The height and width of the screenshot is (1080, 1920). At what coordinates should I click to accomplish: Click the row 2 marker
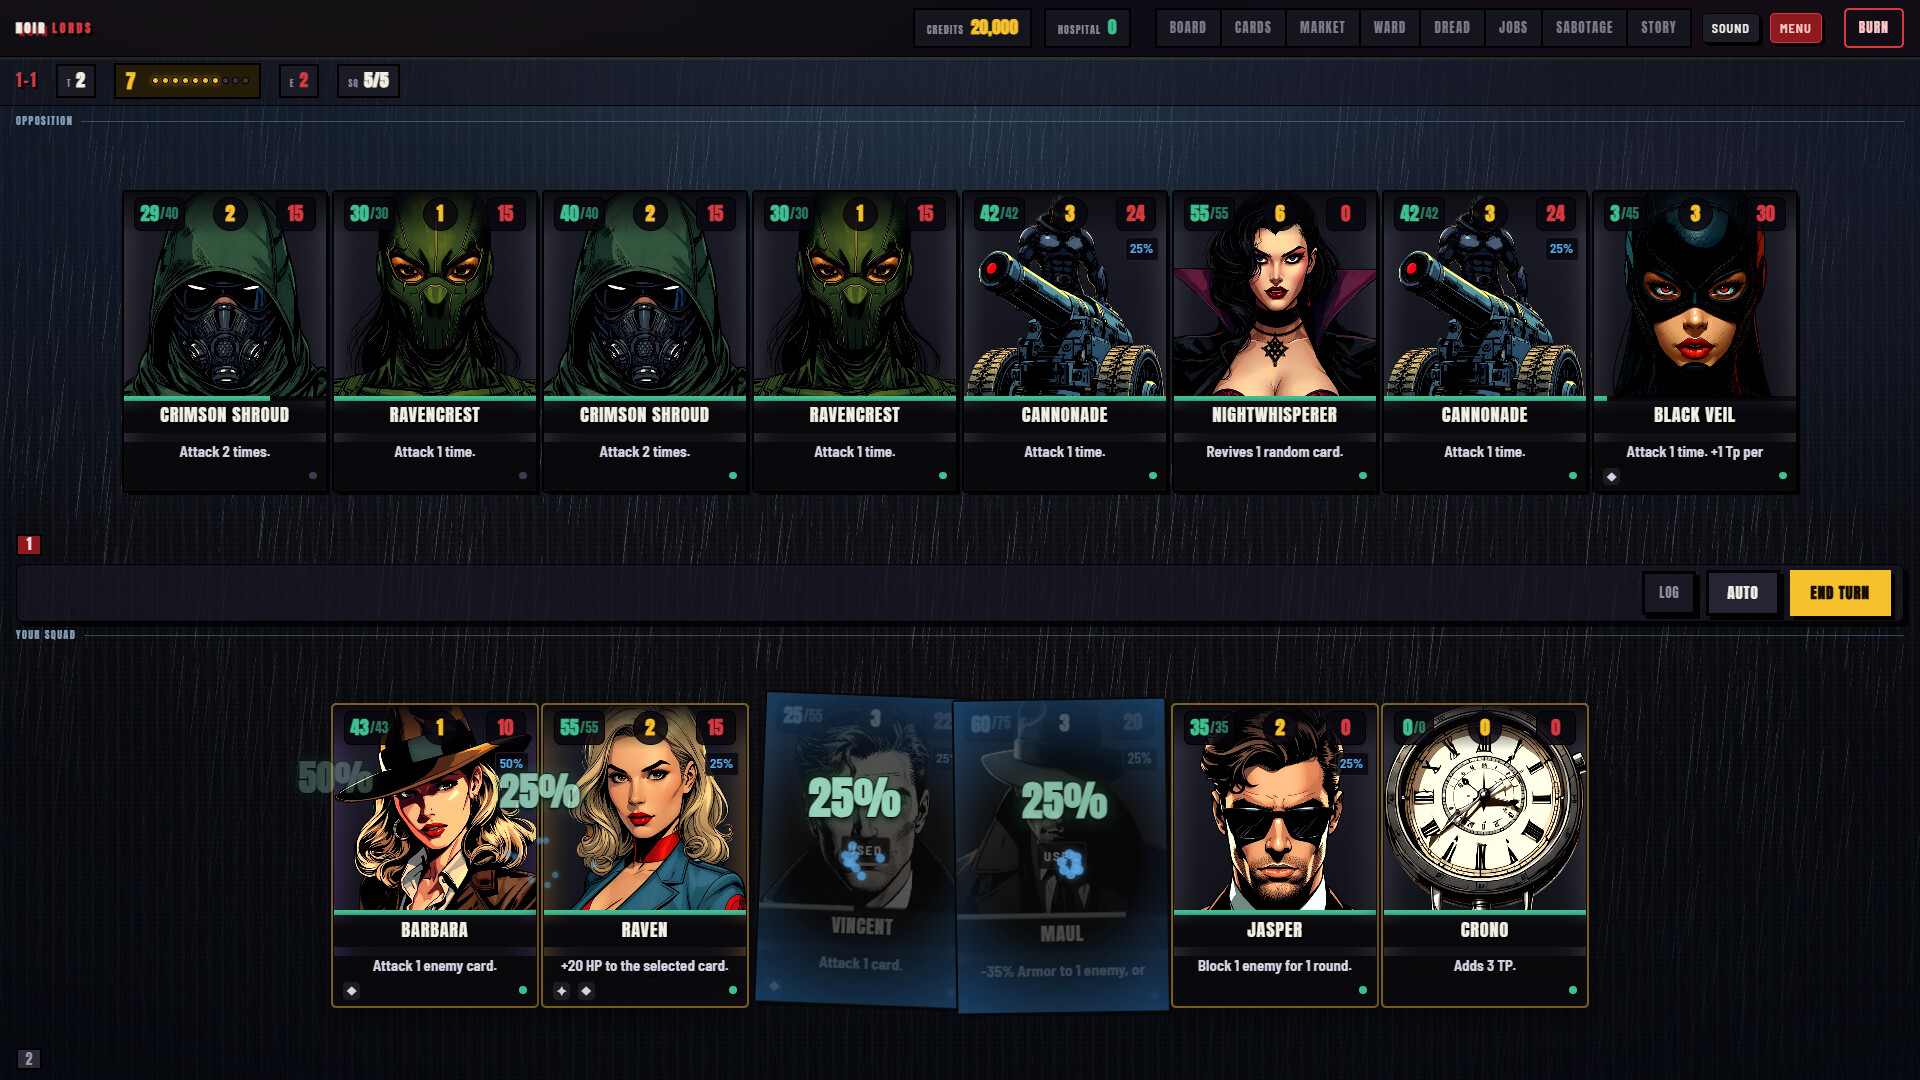click(29, 1059)
